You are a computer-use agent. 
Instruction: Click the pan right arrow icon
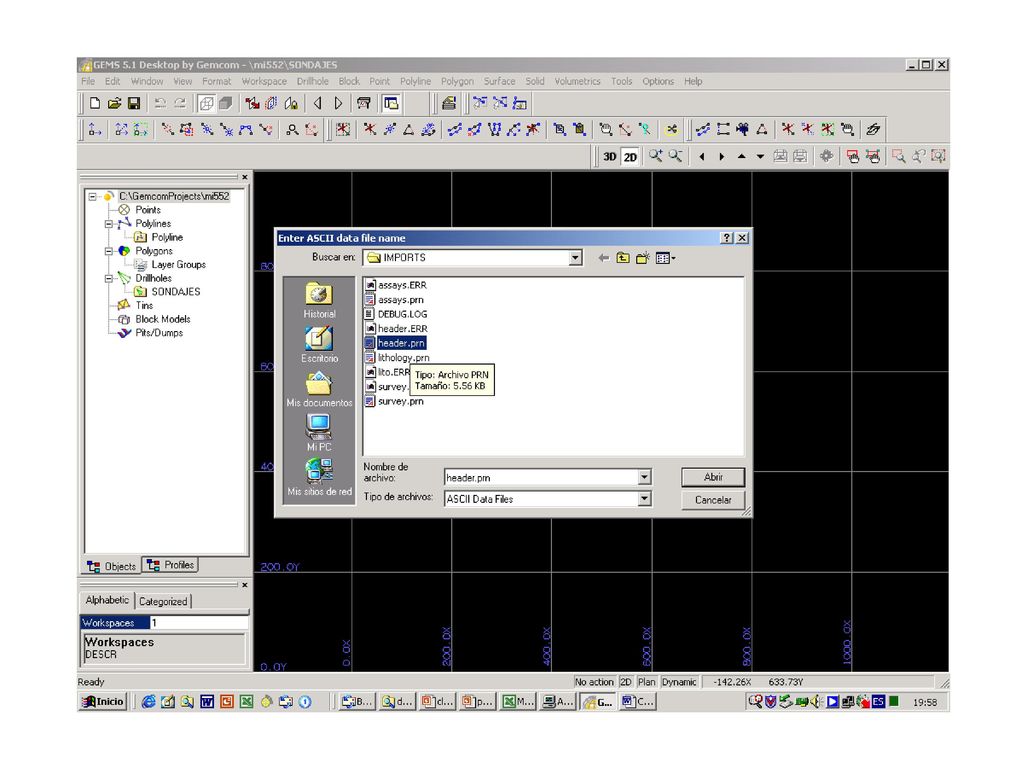coord(722,157)
